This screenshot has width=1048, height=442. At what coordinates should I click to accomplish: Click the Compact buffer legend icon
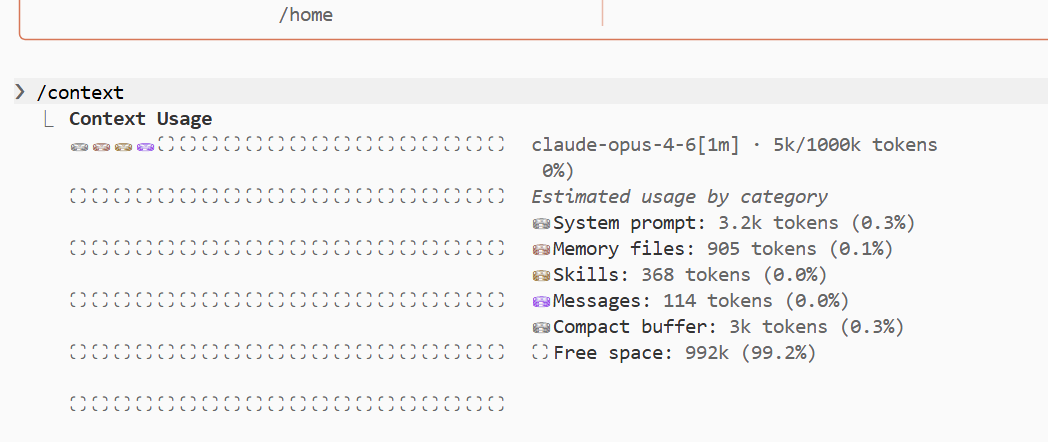coord(541,328)
